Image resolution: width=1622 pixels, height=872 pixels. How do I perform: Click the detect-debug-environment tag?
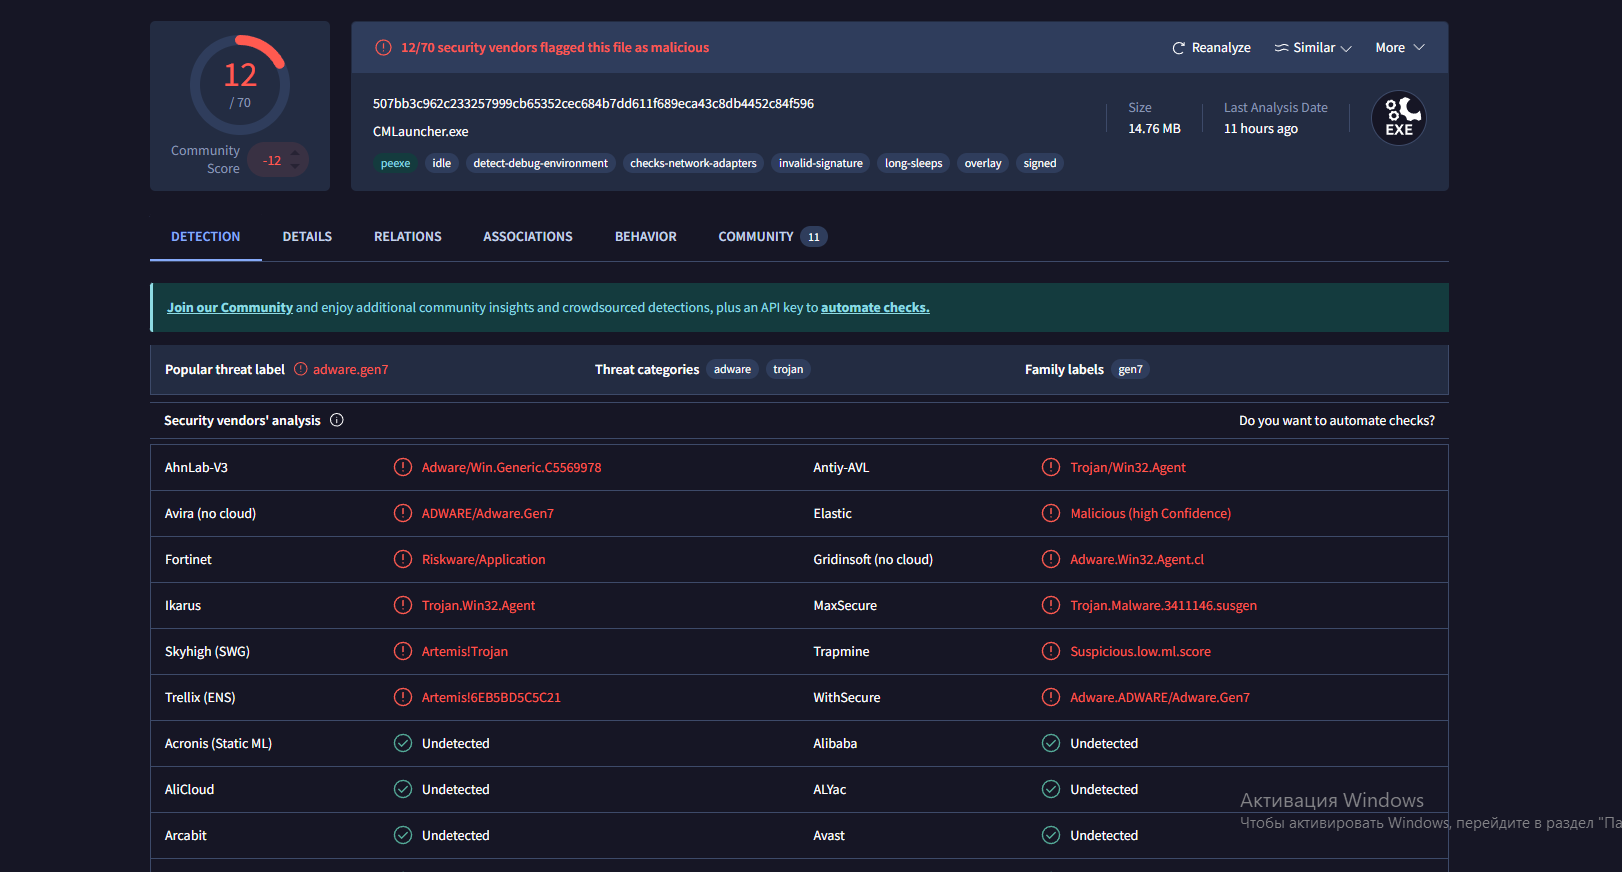click(x=540, y=164)
